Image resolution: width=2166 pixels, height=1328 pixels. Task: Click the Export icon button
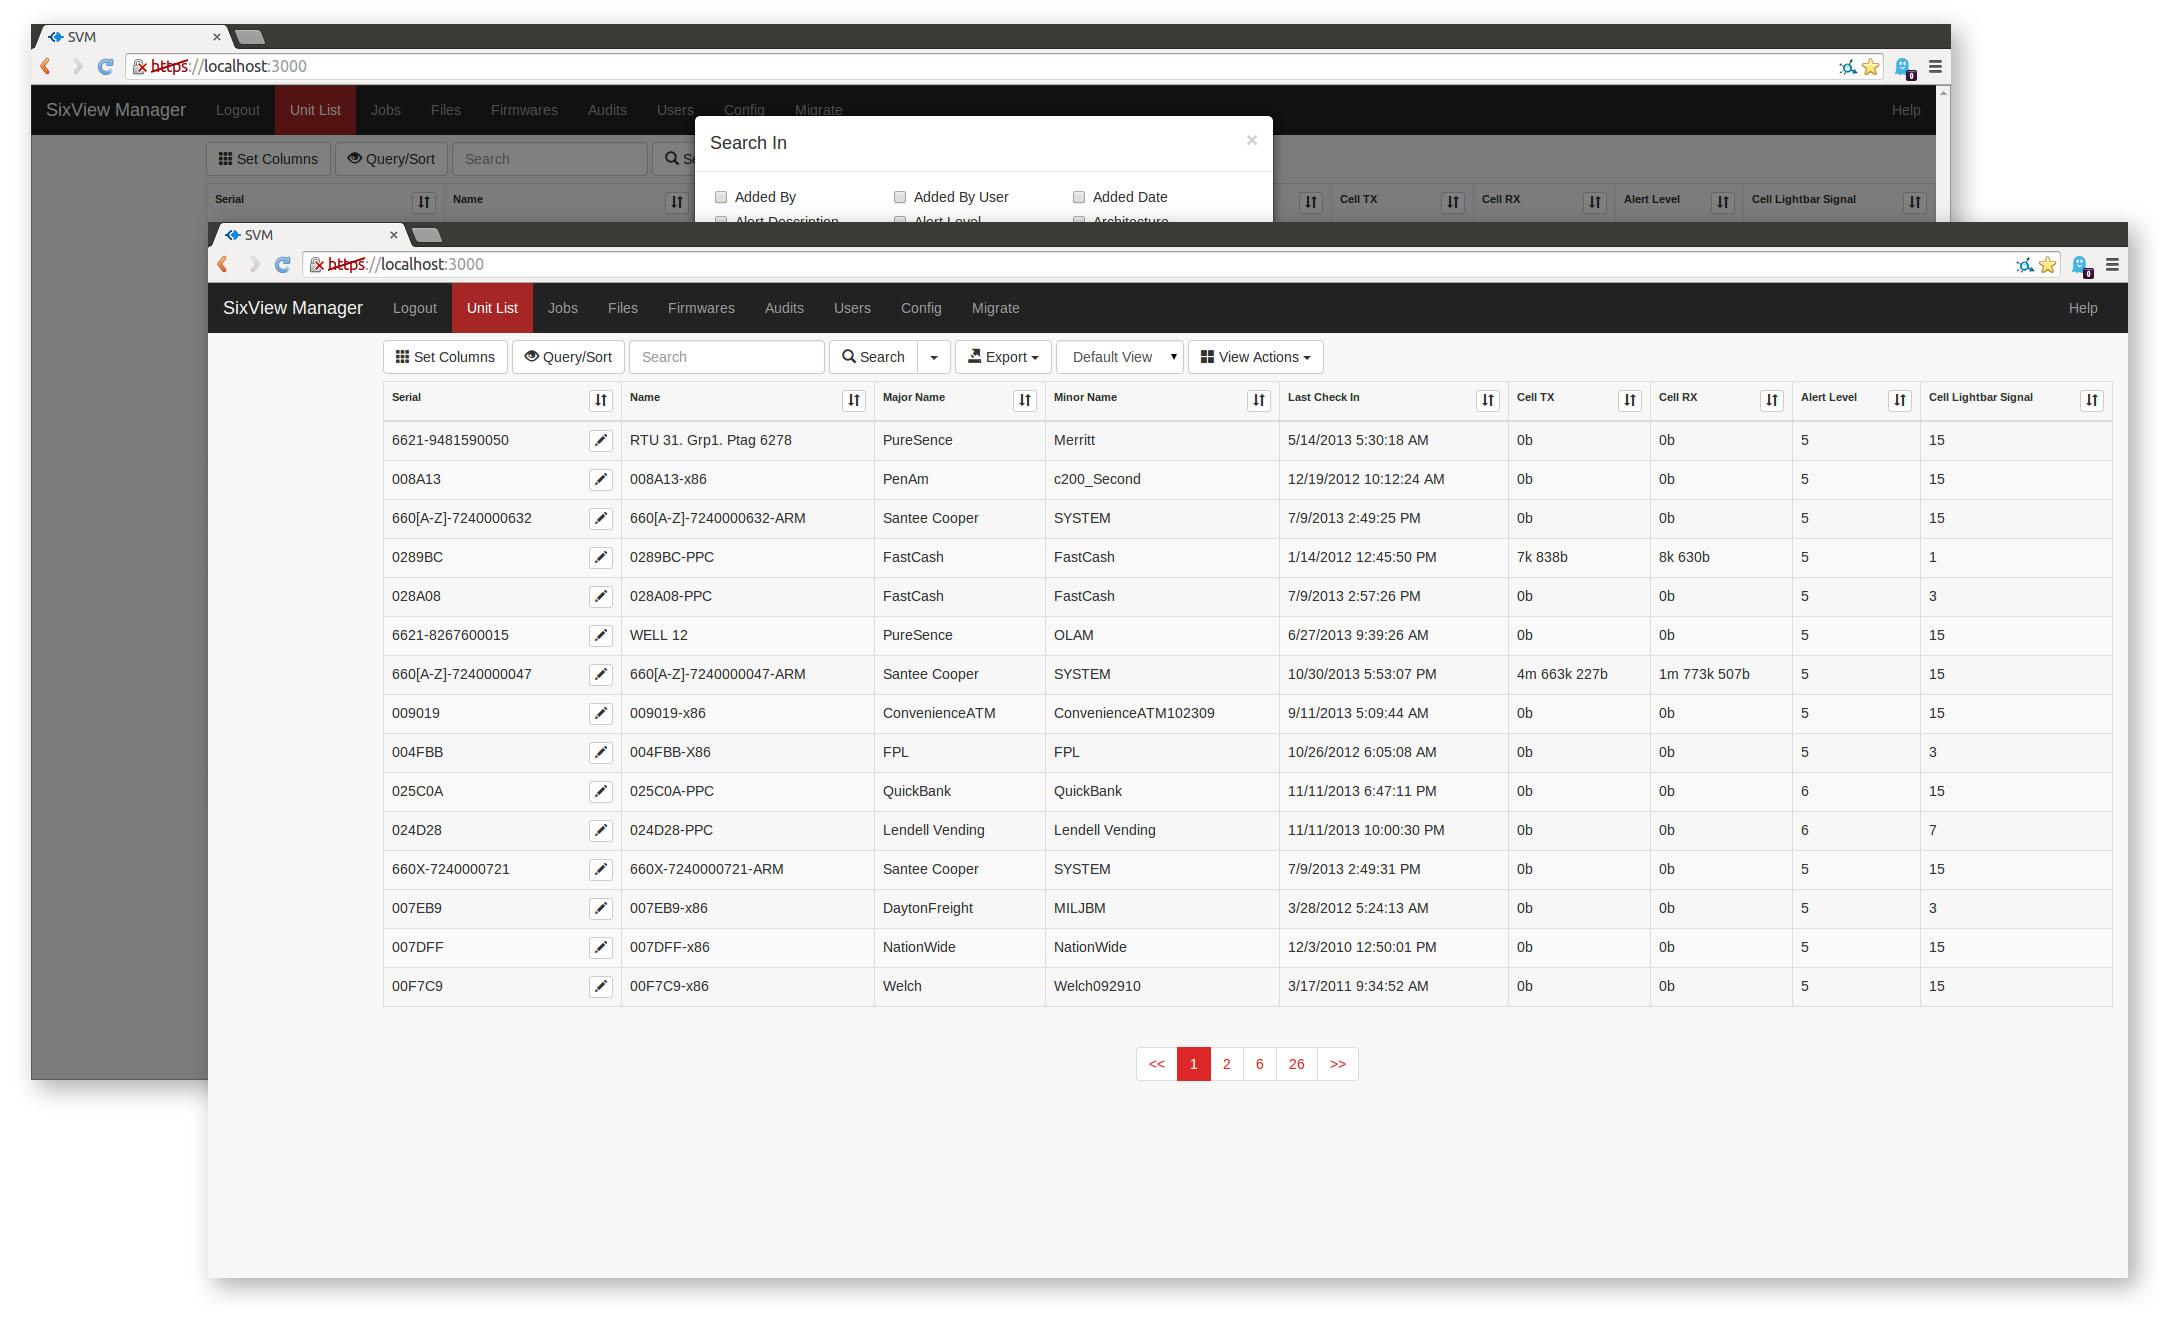(x=1001, y=356)
